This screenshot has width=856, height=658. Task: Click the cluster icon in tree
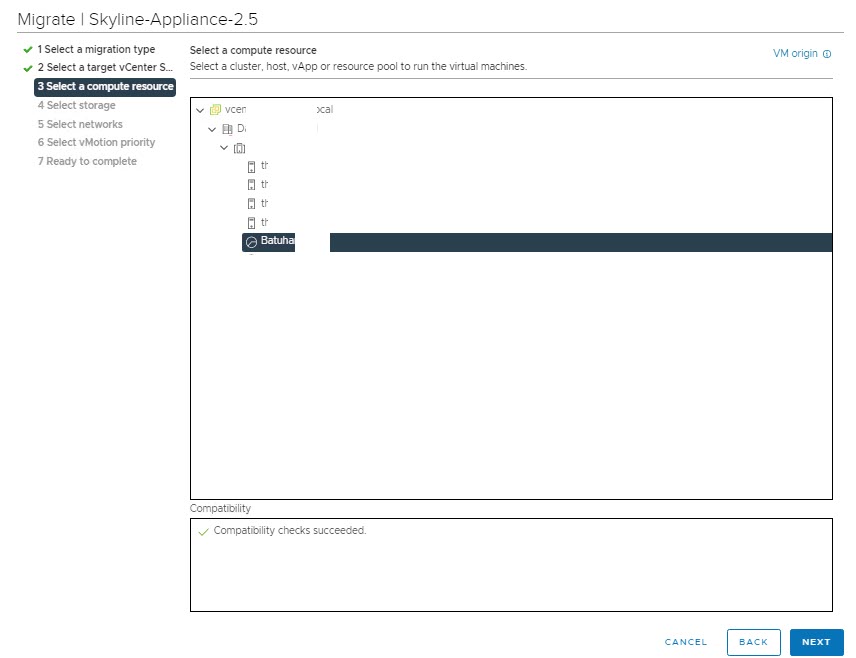coord(239,148)
